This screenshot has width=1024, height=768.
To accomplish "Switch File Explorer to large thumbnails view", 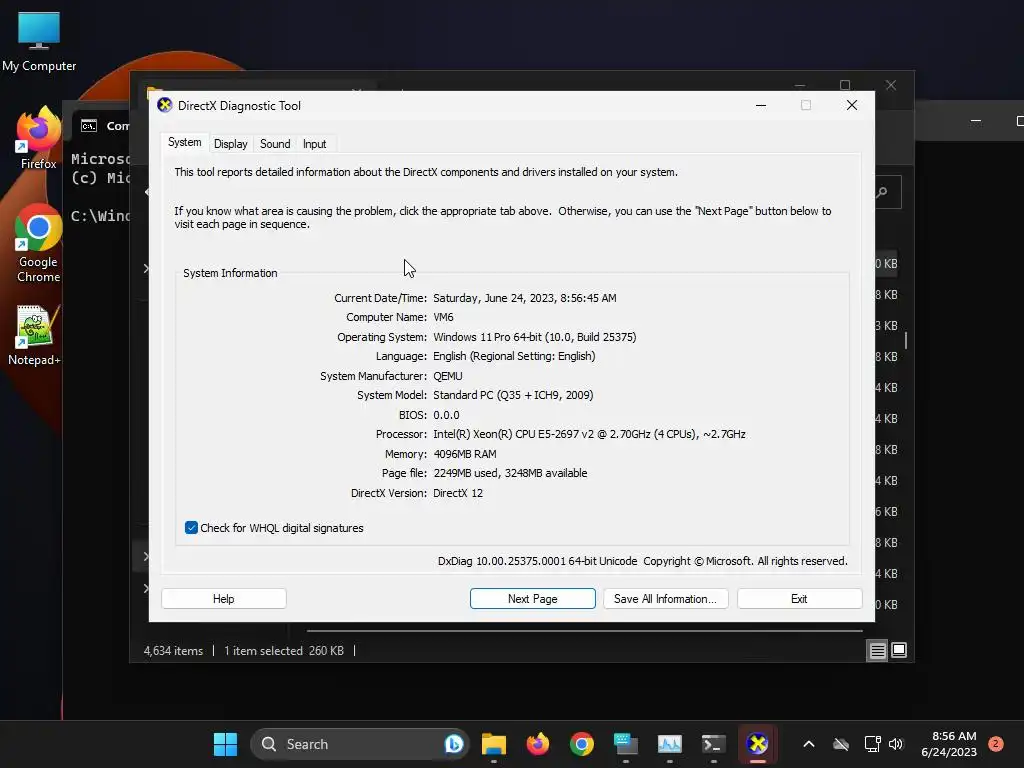I will [x=899, y=650].
